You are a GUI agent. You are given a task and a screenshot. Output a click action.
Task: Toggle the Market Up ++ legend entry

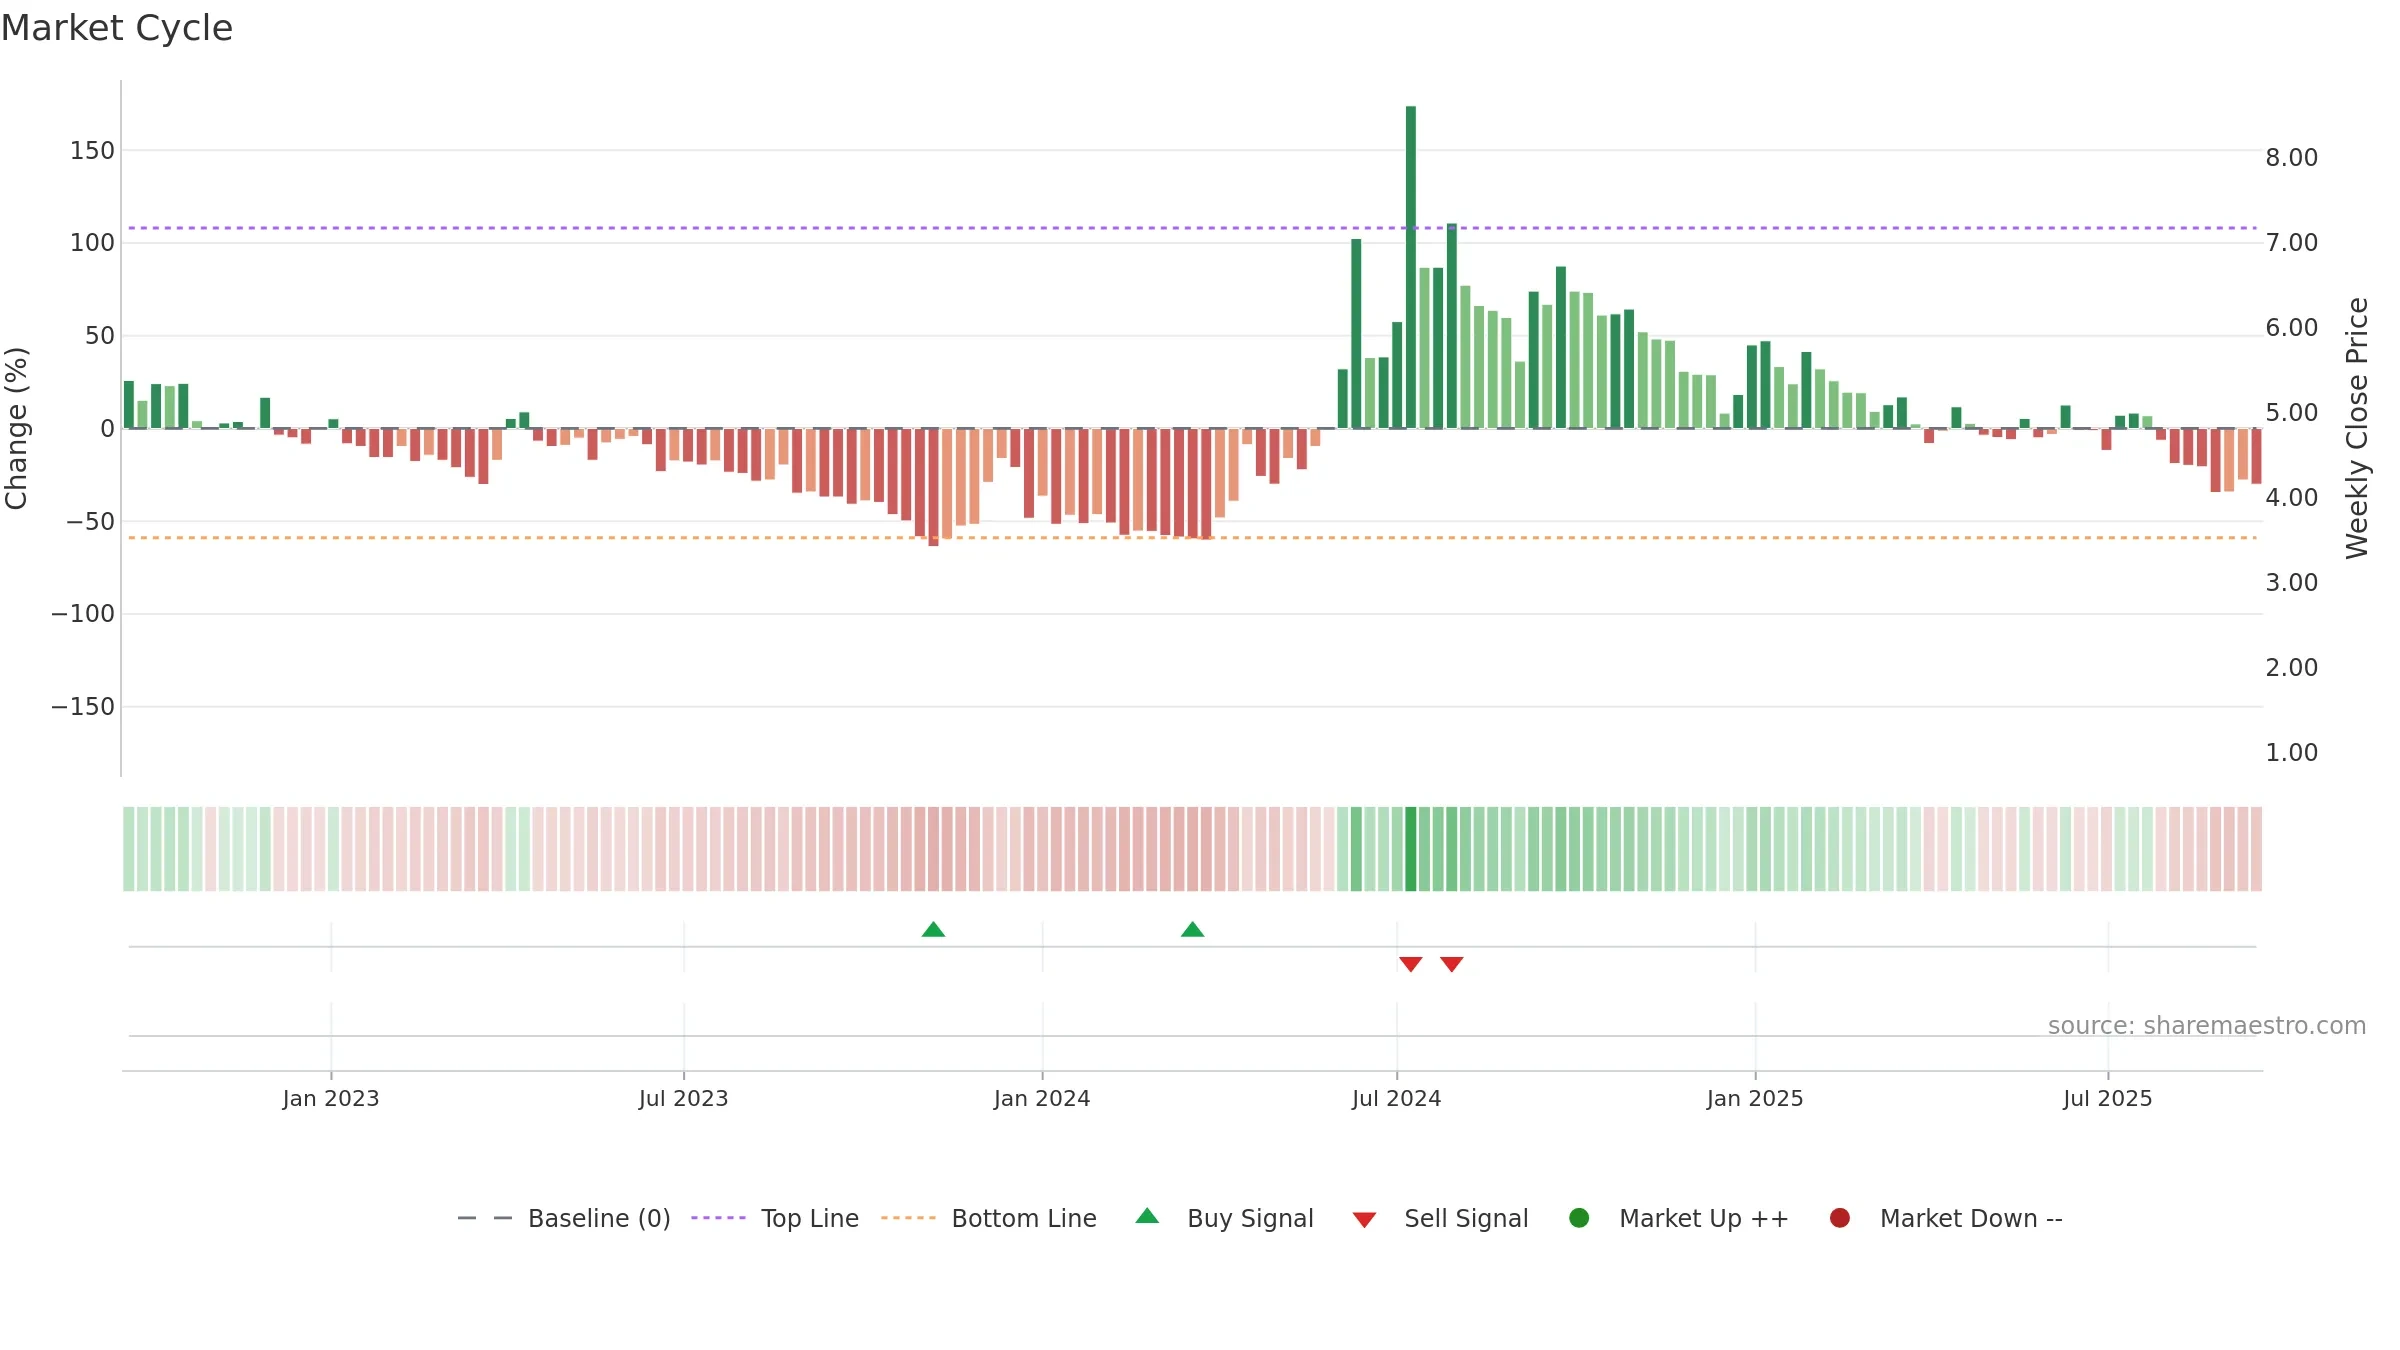coord(1679,1218)
